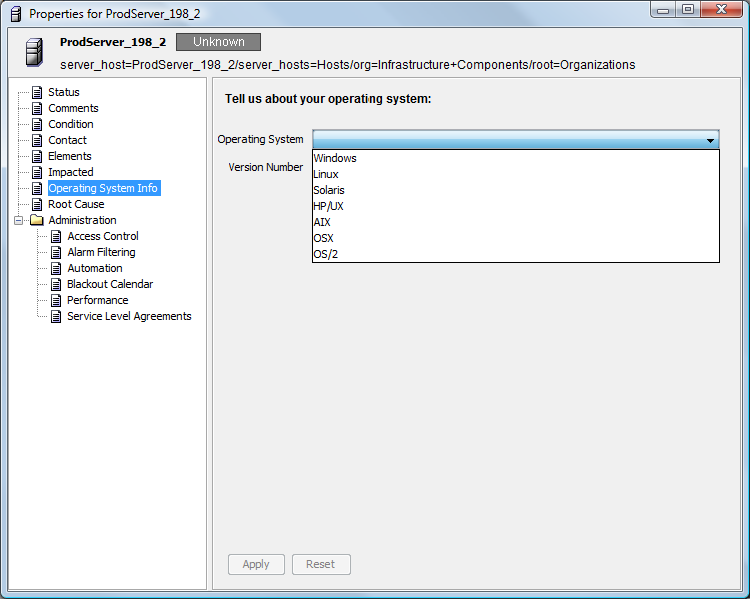
Task: Click the Contact page icon
Action: pyautogui.click(x=37, y=140)
